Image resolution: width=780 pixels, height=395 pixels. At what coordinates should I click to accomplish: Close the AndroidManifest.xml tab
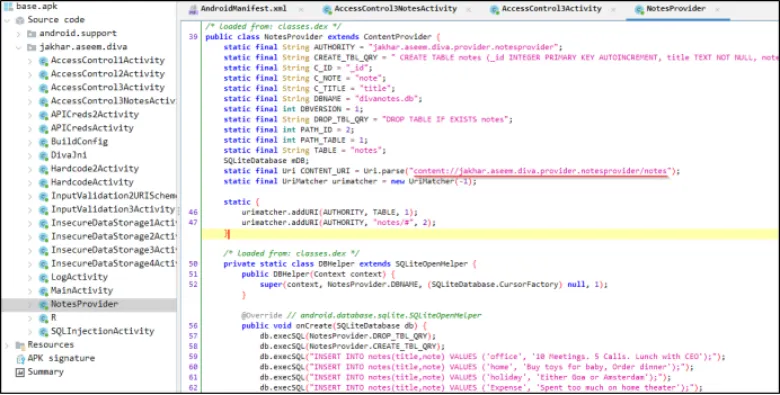(x=301, y=9)
